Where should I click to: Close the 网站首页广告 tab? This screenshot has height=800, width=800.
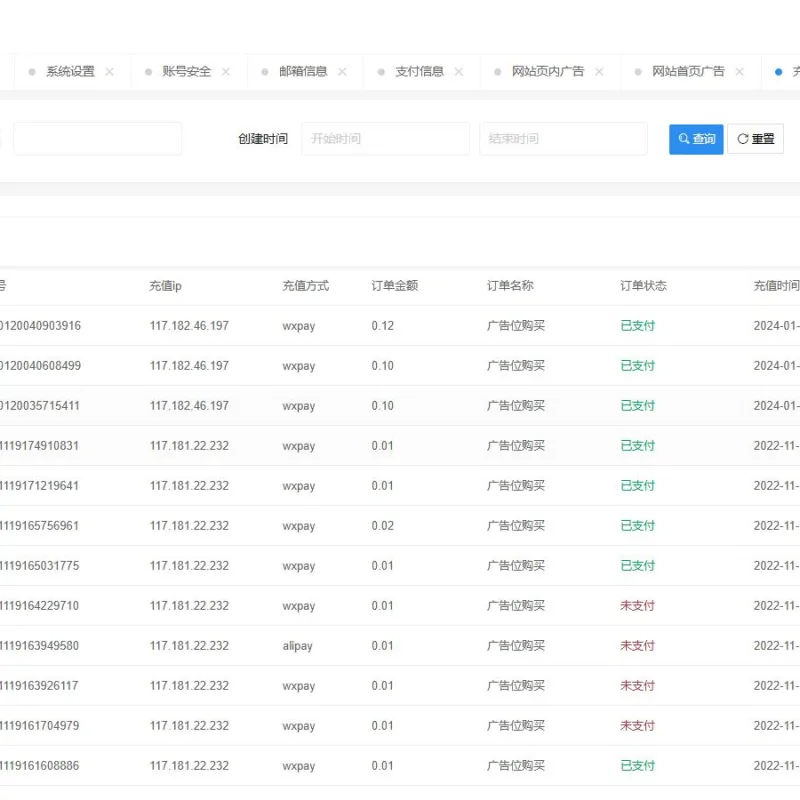(x=739, y=72)
